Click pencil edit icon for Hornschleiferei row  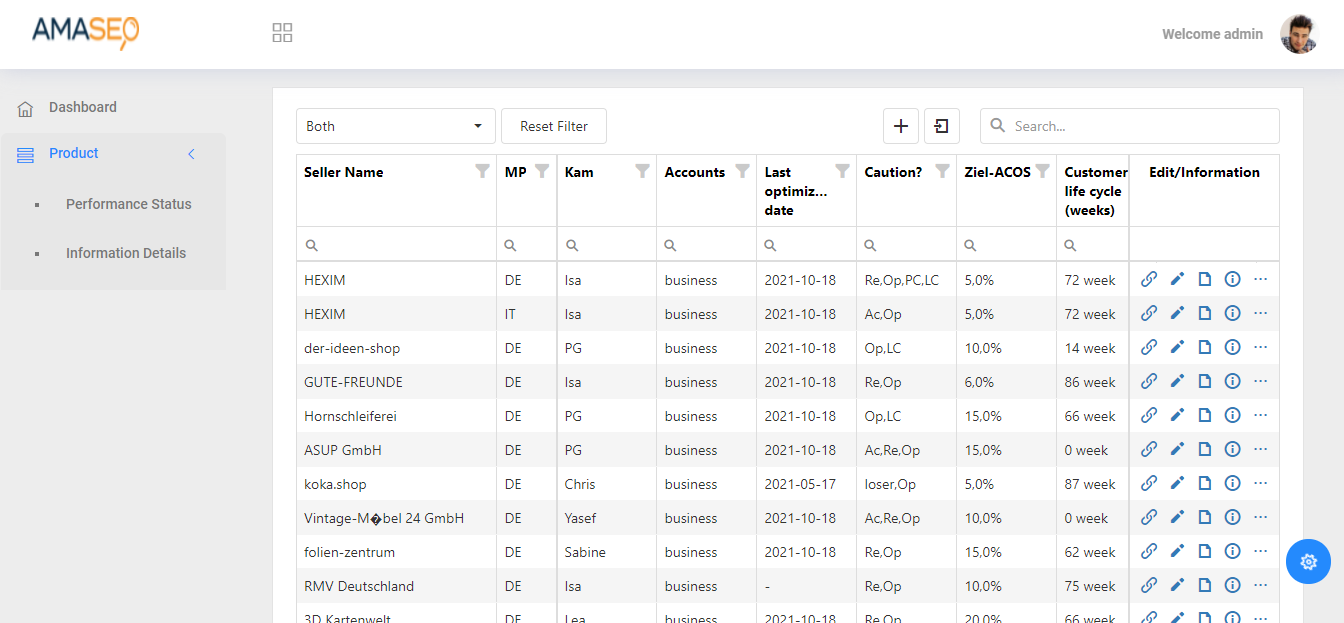tap(1177, 416)
